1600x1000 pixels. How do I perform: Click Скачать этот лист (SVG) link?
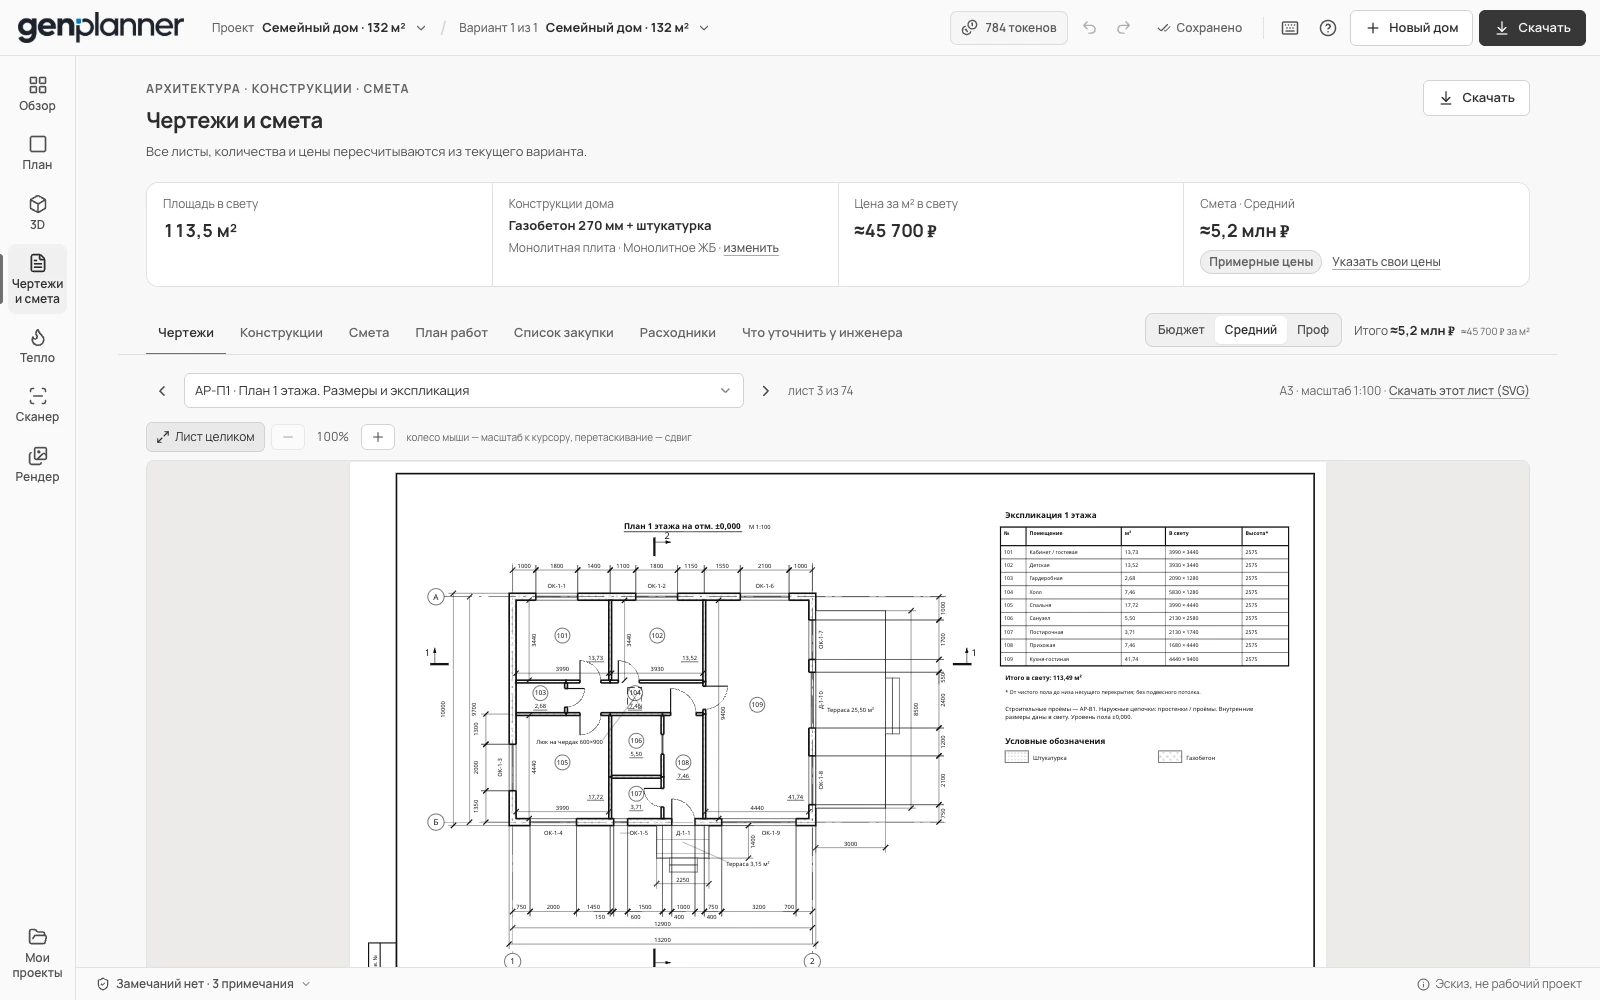pos(1459,391)
